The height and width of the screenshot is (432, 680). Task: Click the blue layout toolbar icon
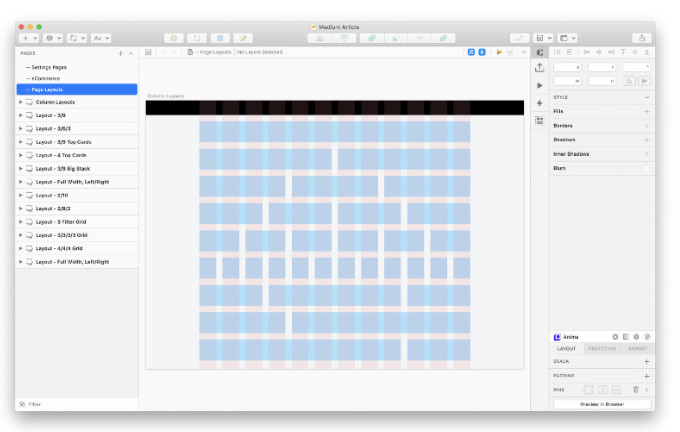(x=220, y=38)
